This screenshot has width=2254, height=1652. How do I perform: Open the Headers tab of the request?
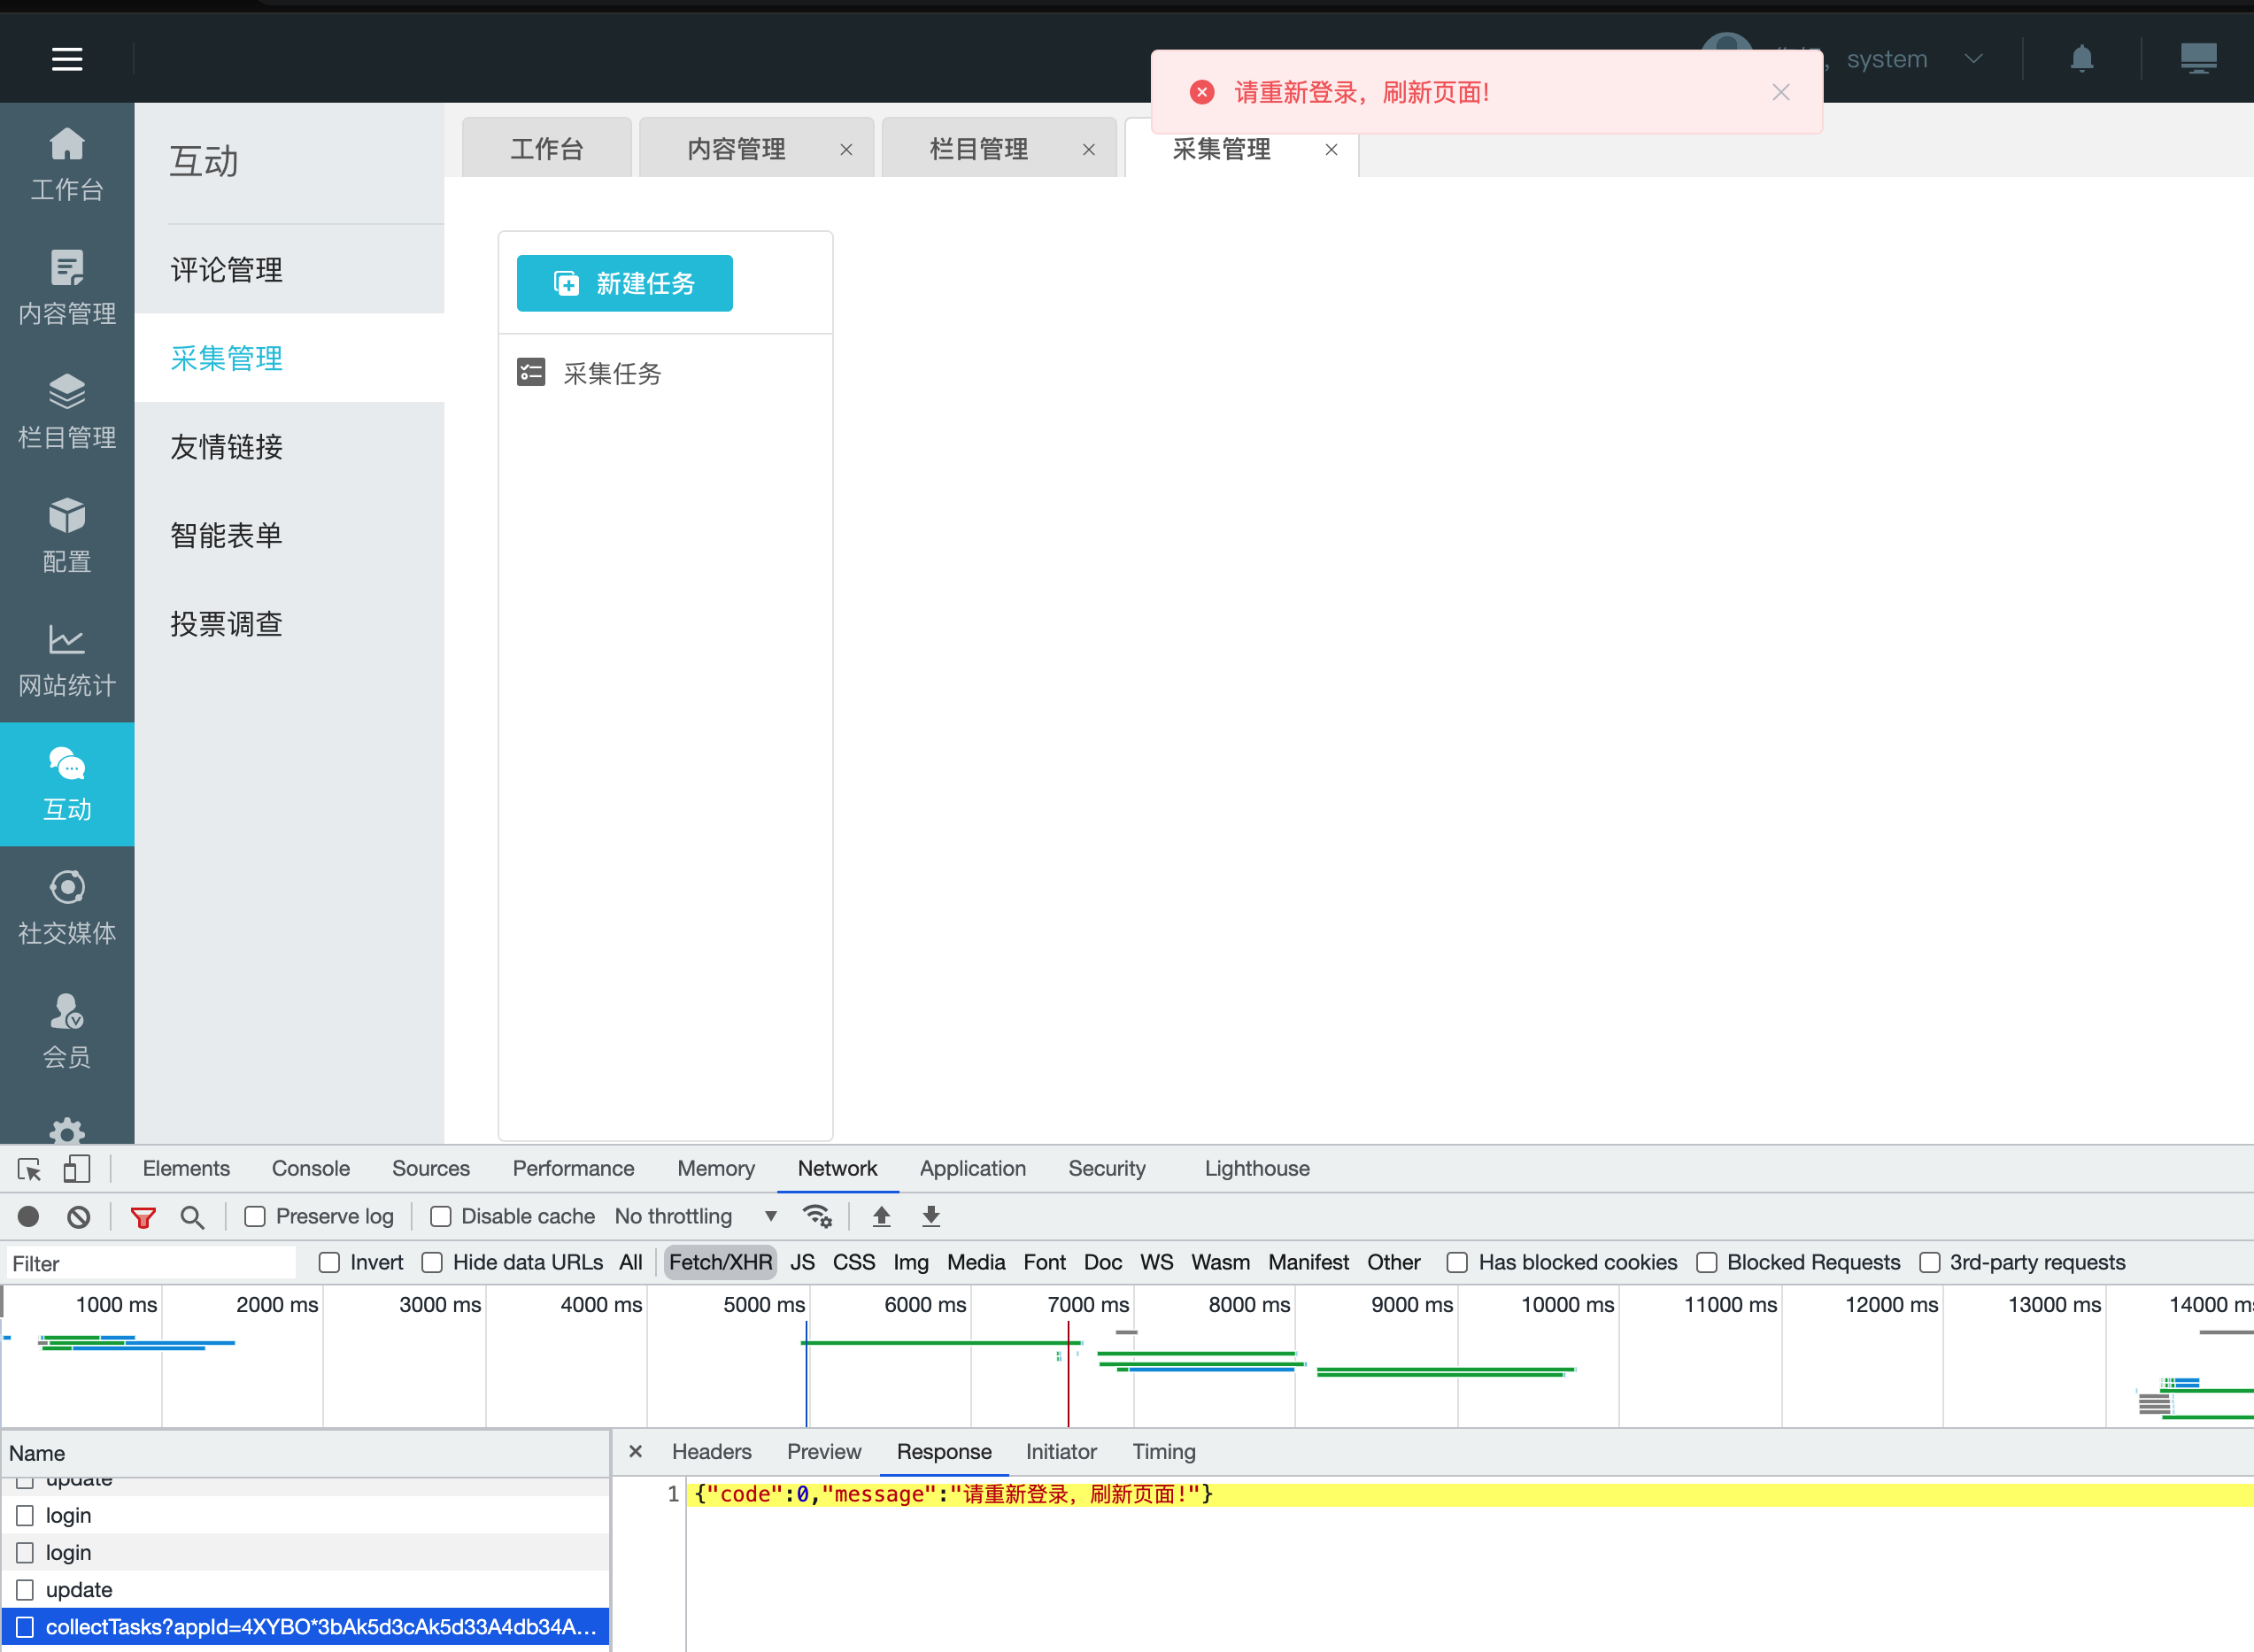coord(711,1452)
